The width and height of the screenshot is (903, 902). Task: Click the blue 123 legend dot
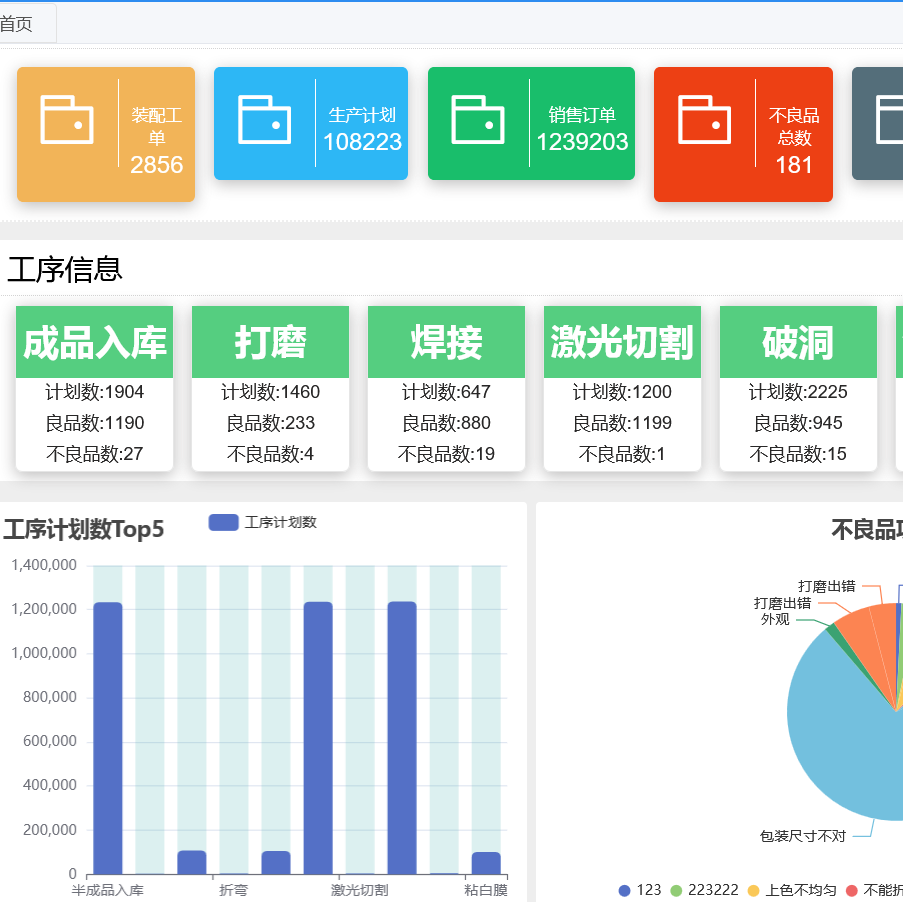coord(624,889)
